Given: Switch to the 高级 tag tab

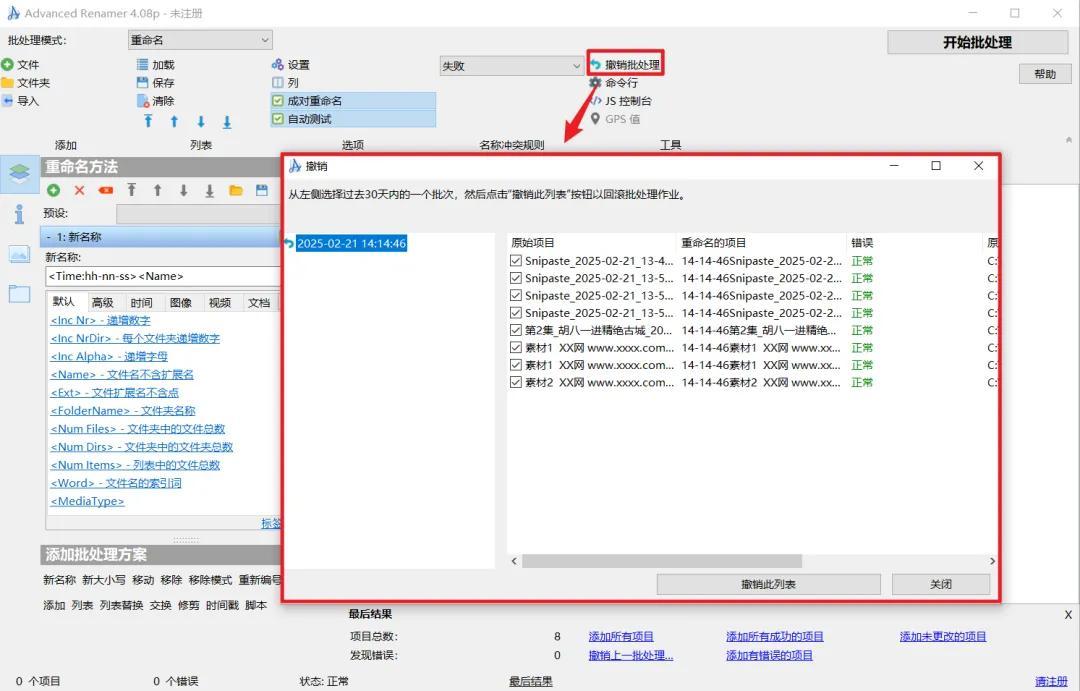Looking at the screenshot, I should (102, 302).
